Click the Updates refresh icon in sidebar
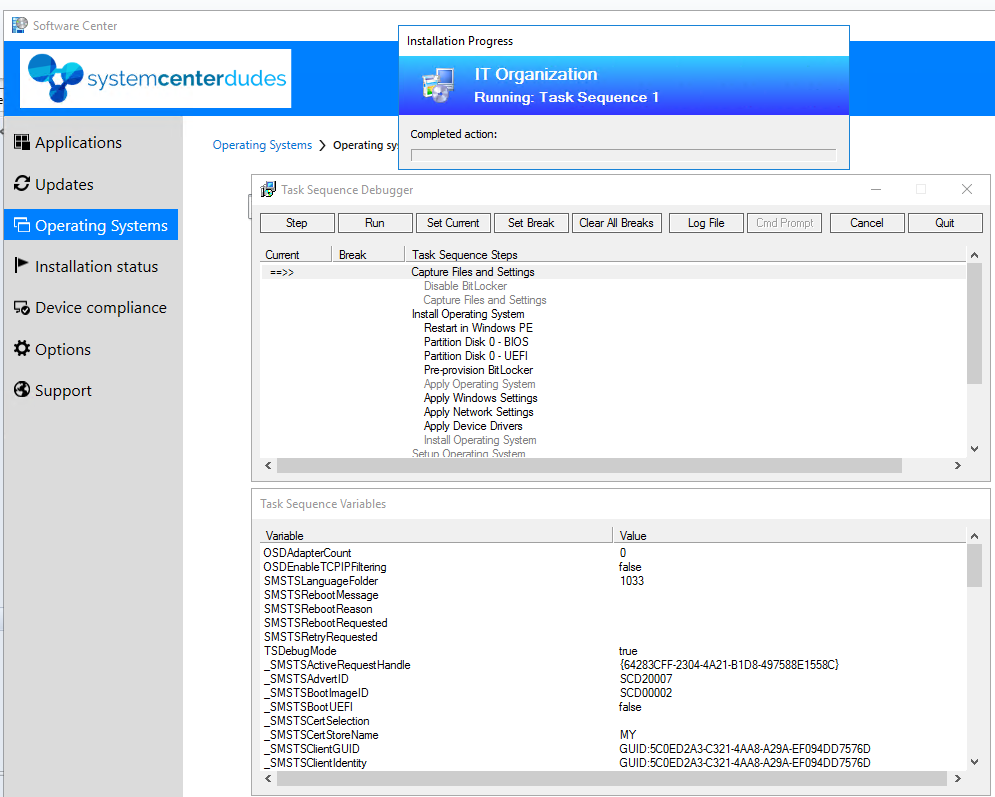The width and height of the screenshot is (995, 797). [x=22, y=183]
